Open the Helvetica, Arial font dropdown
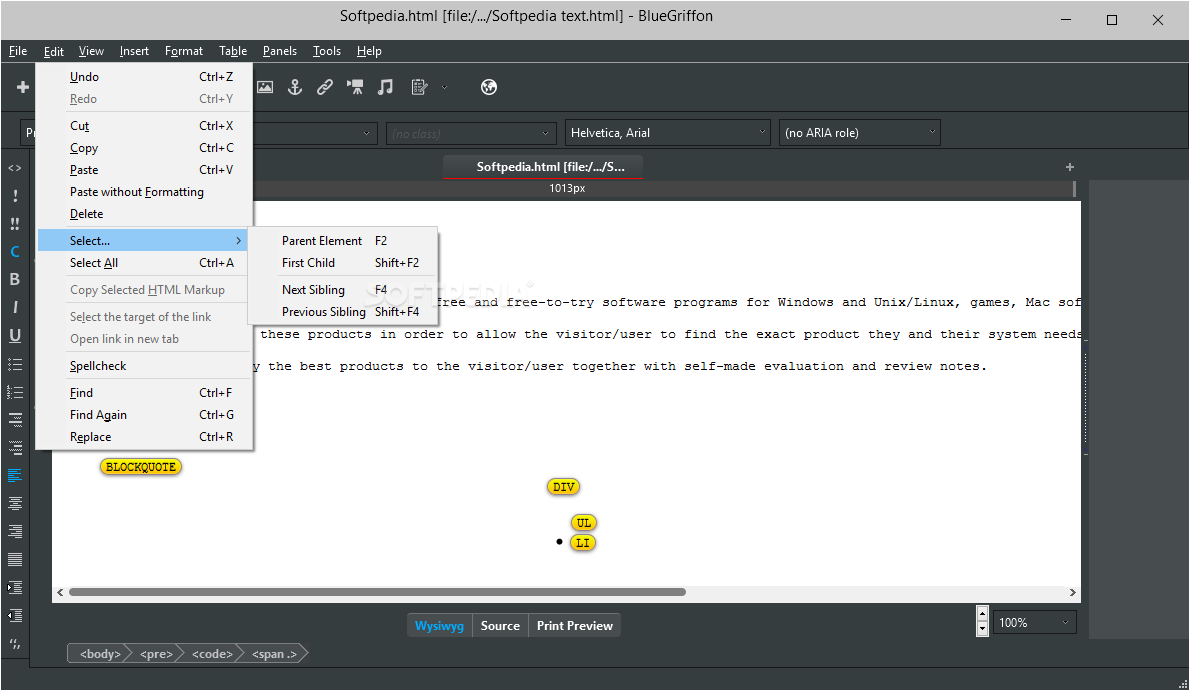The height and width of the screenshot is (691, 1190). point(667,133)
